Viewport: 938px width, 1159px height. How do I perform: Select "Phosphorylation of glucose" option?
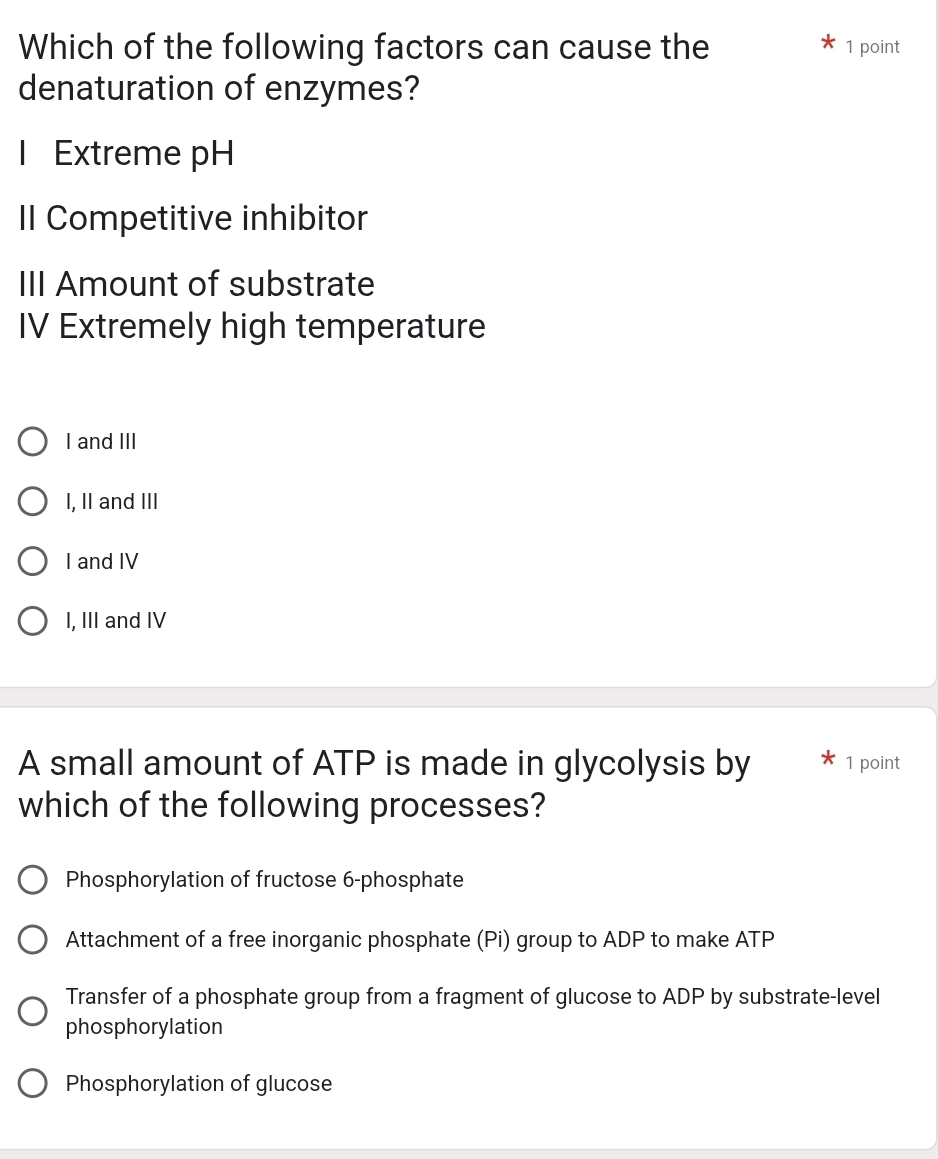[x=33, y=1083]
